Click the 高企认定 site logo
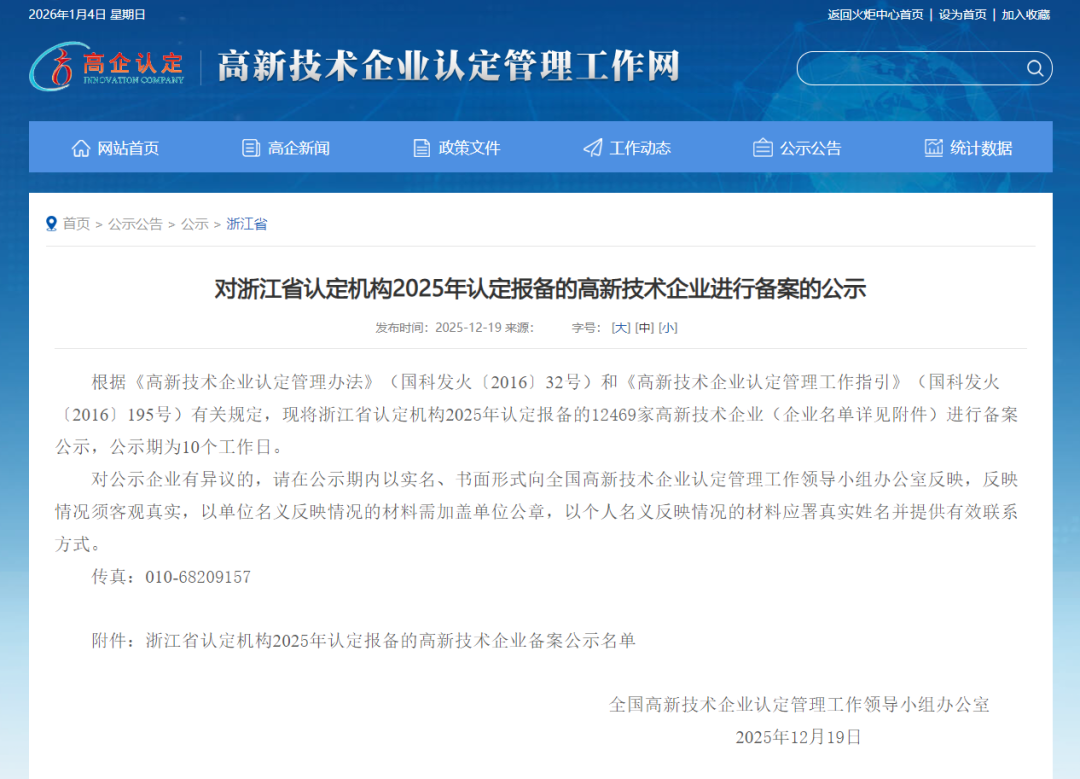1080x779 pixels. click(x=107, y=66)
